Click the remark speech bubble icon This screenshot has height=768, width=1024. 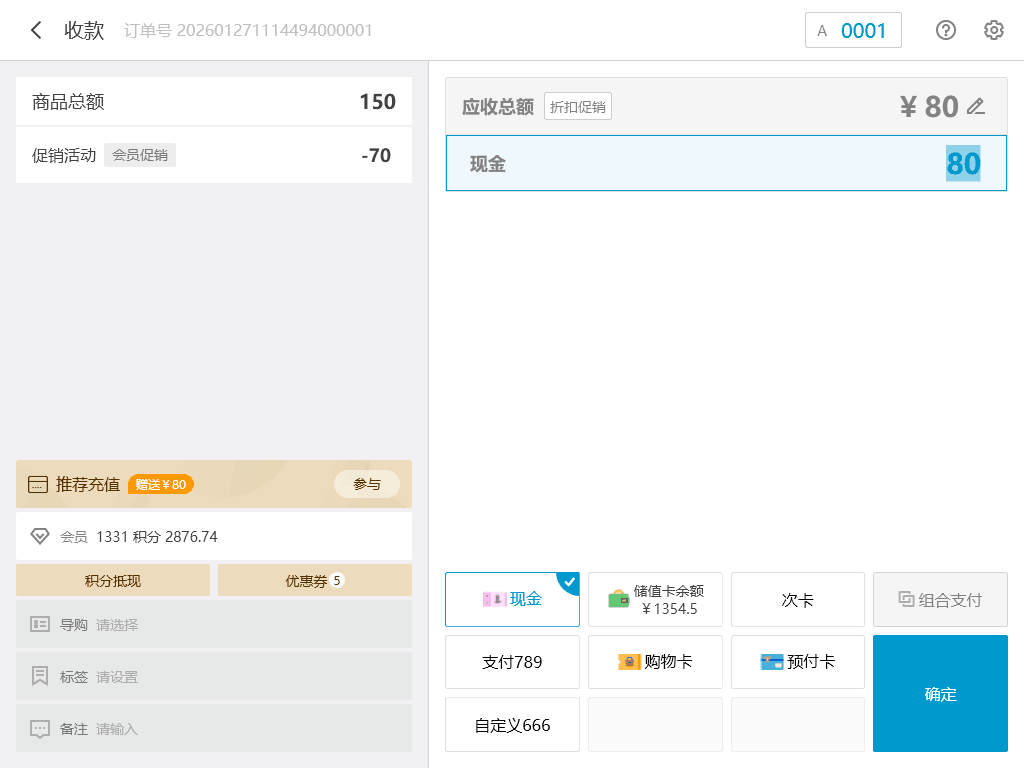[40, 729]
